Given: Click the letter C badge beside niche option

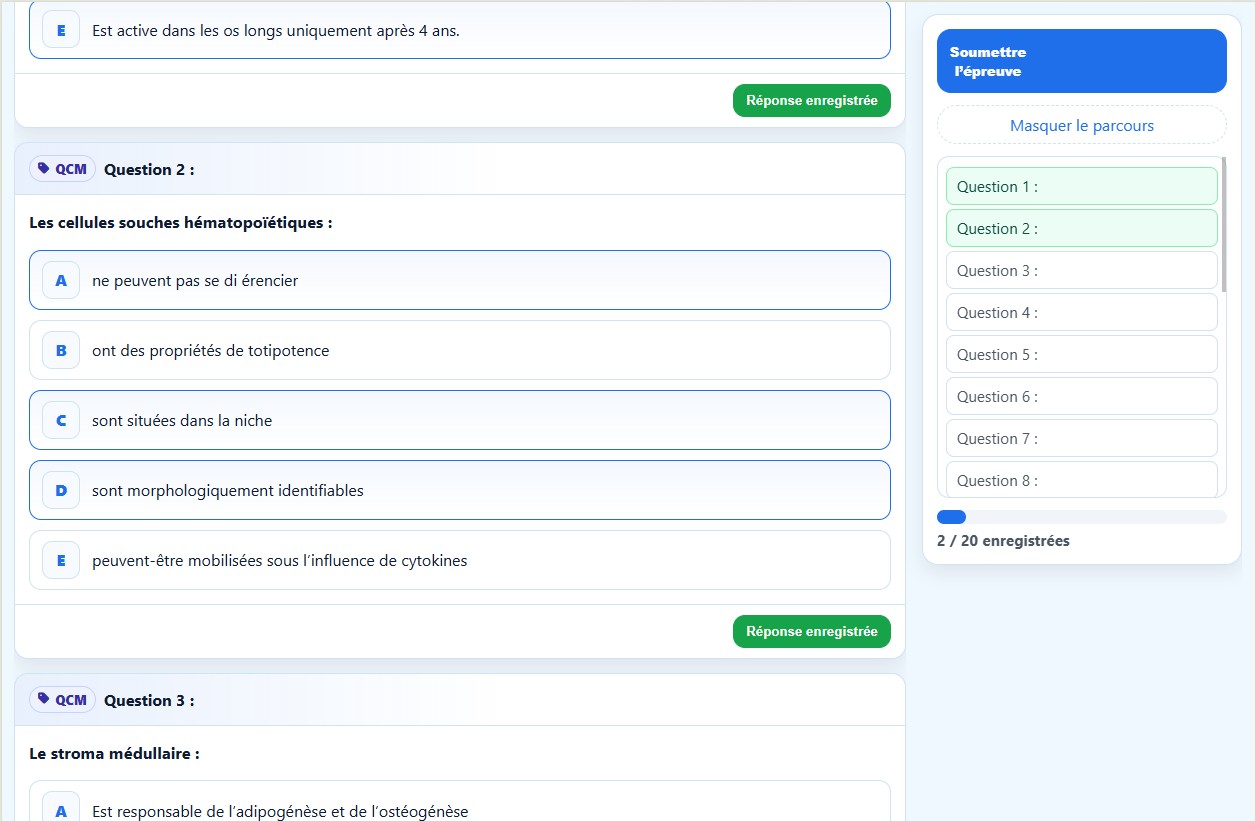Looking at the screenshot, I should pyautogui.click(x=60, y=420).
